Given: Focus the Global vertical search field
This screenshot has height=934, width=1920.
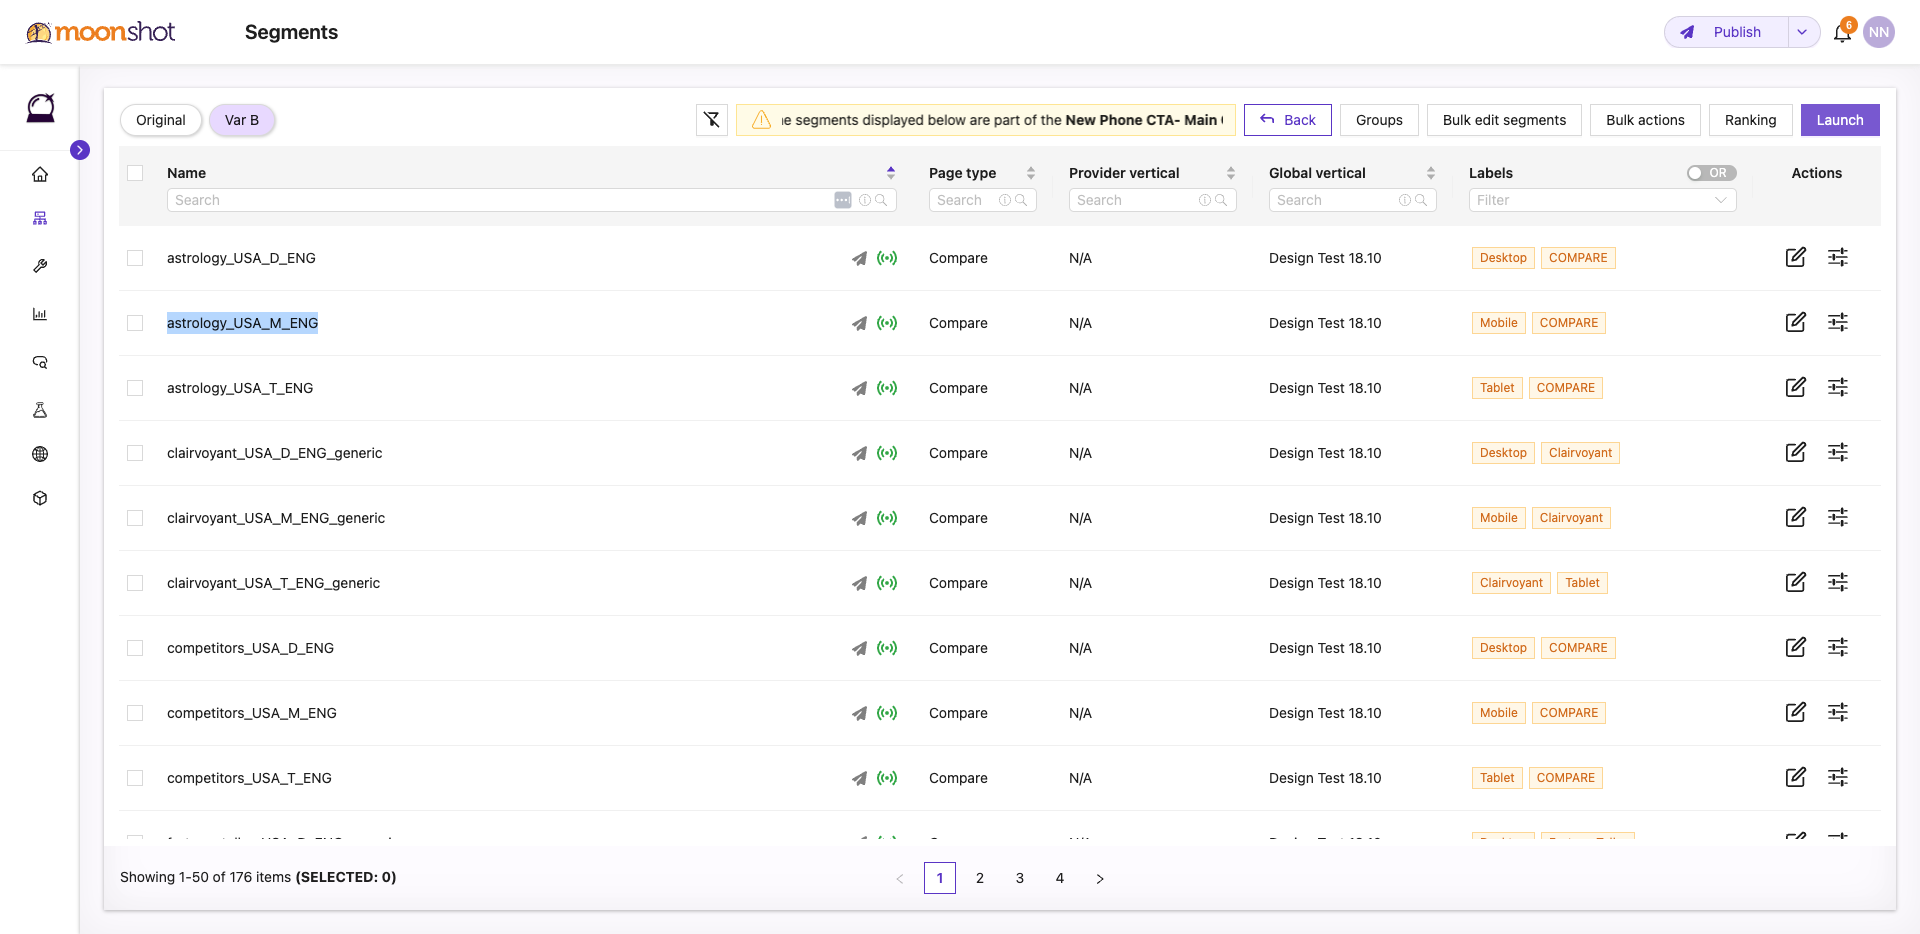Looking at the screenshot, I should click(1352, 200).
